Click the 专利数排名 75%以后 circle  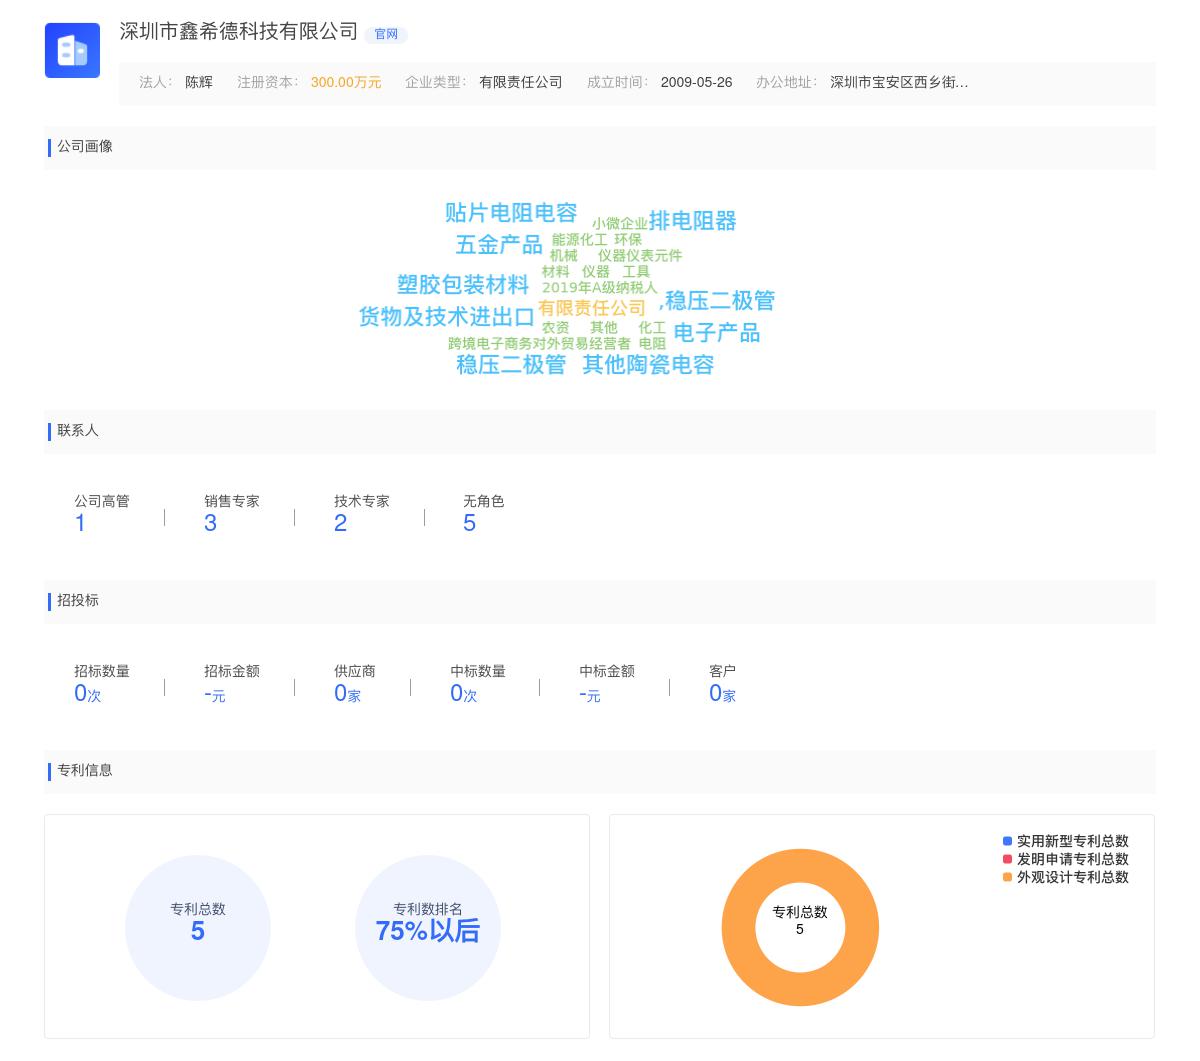click(x=428, y=928)
